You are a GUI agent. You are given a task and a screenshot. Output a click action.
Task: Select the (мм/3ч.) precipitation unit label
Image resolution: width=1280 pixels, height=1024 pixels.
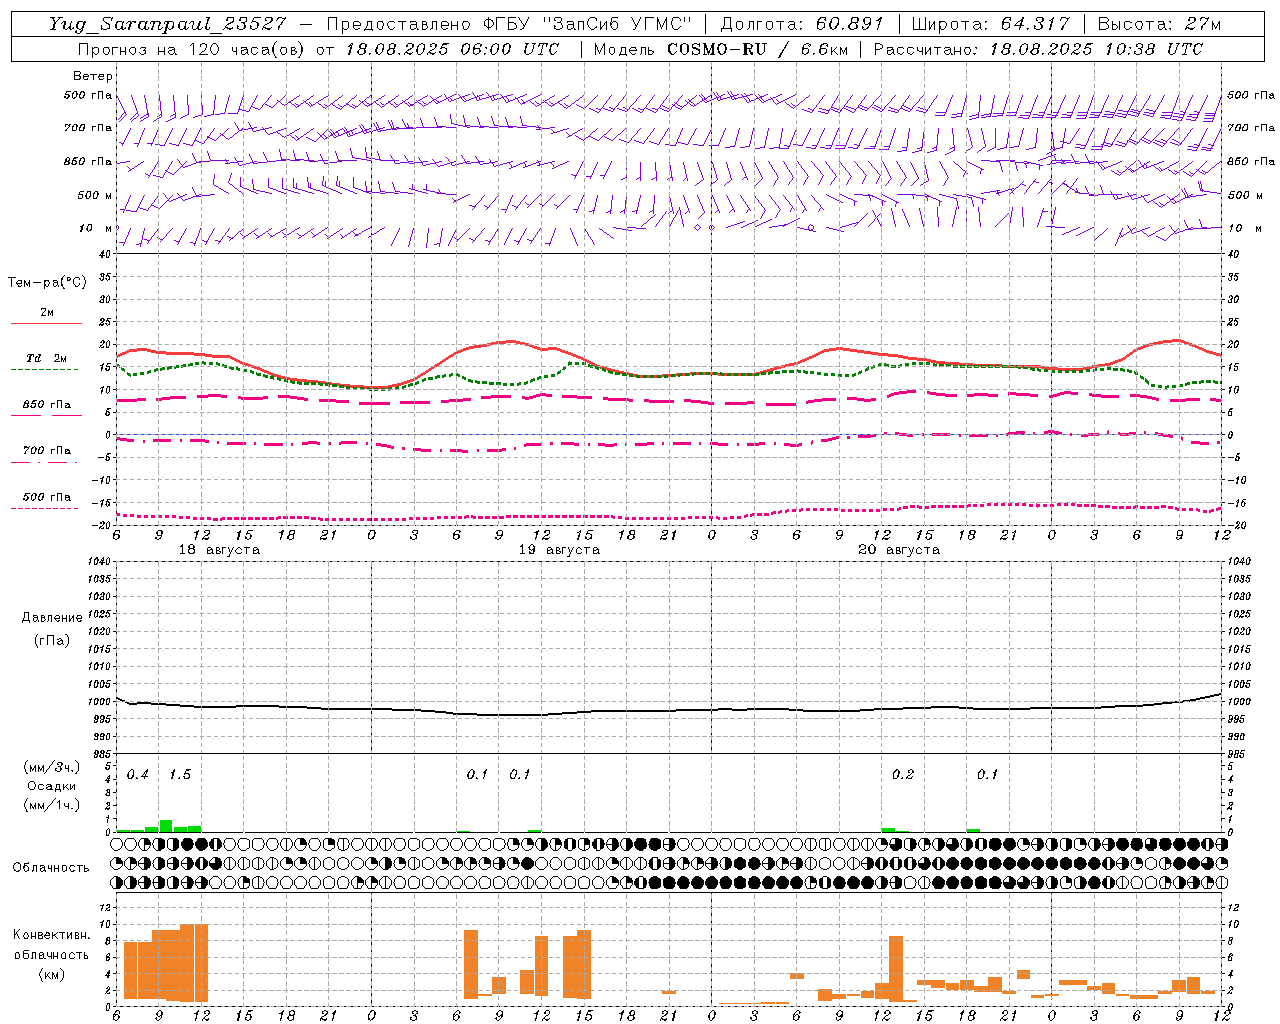(x=52, y=767)
